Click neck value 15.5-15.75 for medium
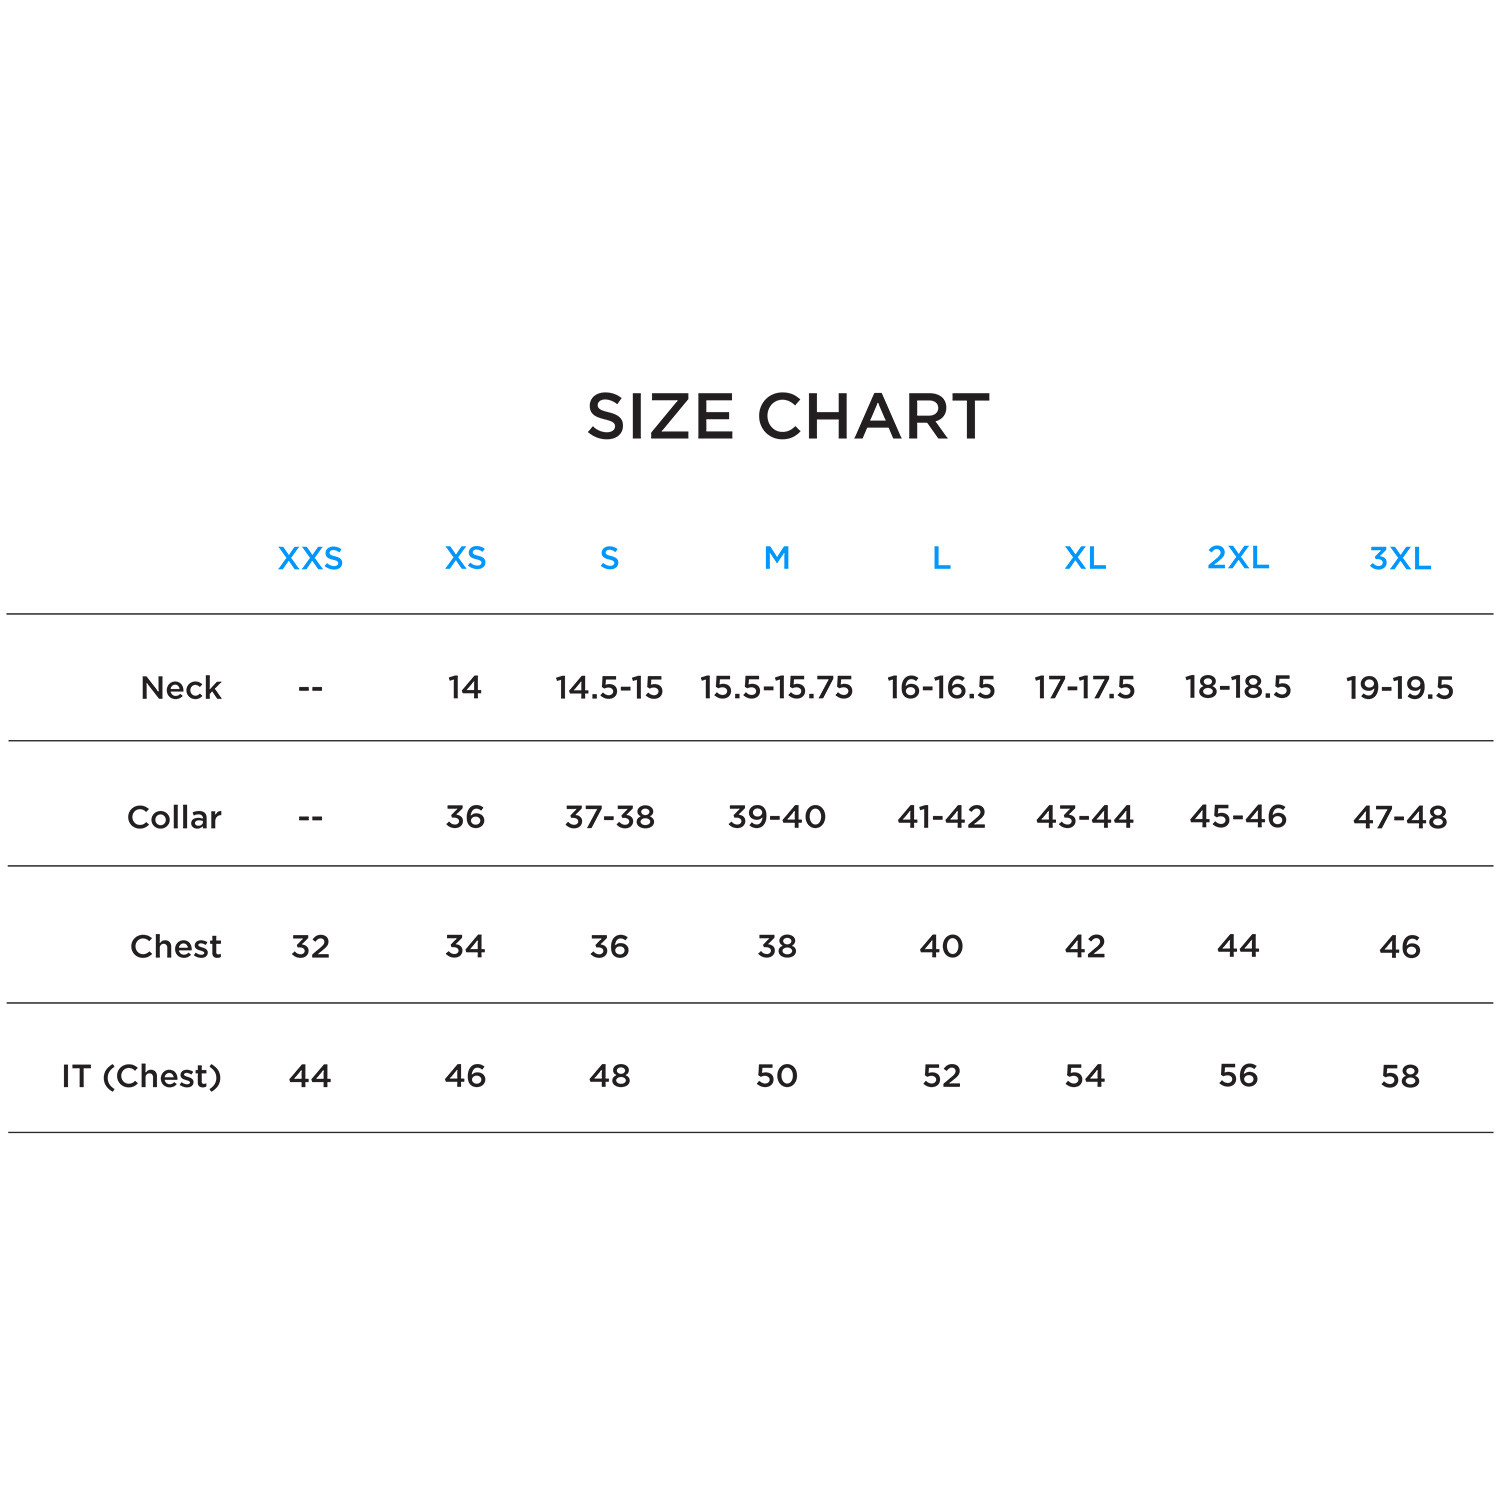 [777, 688]
